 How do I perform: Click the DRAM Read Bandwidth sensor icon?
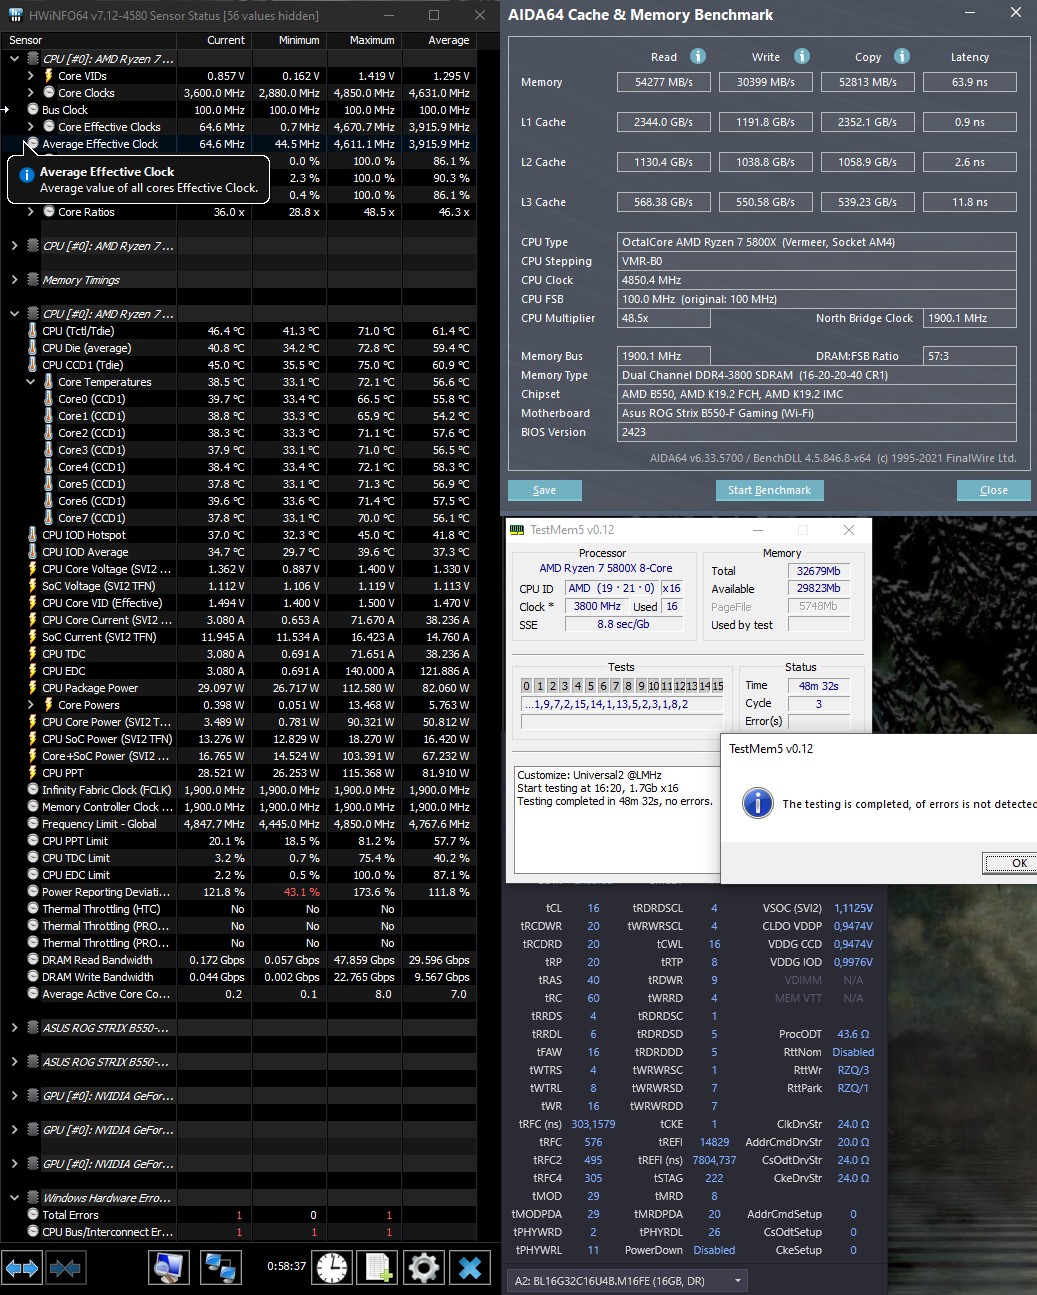33,960
